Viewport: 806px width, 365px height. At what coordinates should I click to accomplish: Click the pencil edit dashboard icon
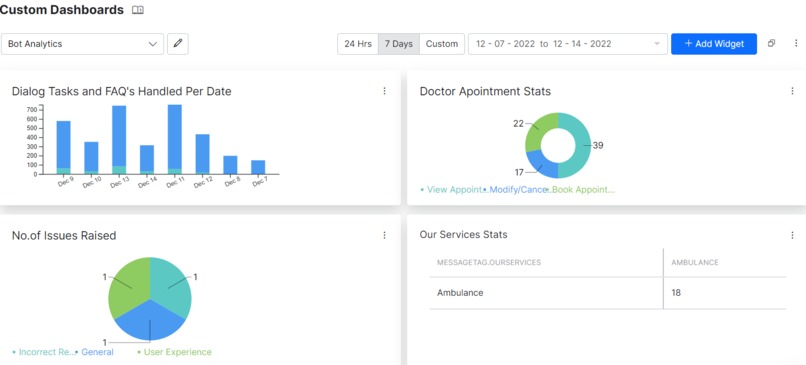coord(178,44)
